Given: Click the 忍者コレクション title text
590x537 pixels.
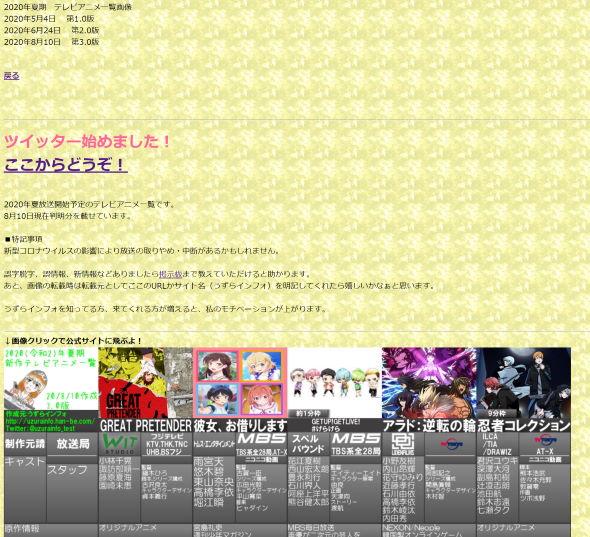Looking at the screenshot, I should pyautogui.click(x=524, y=426).
